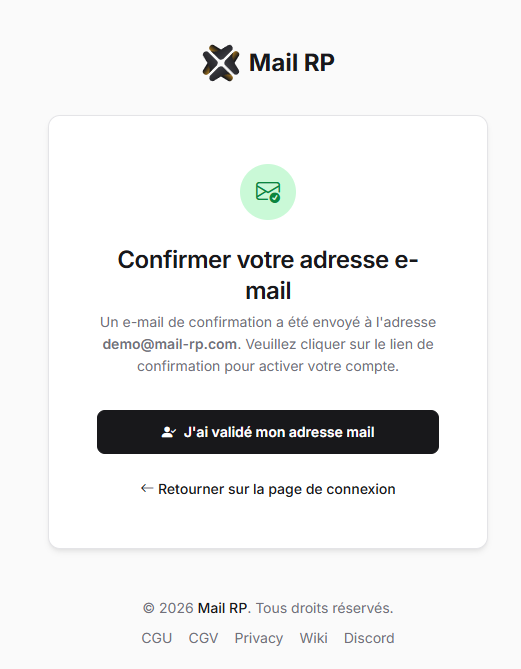This screenshot has width=521, height=669.
Task: Open the Discord footer link
Action: click(x=369, y=638)
